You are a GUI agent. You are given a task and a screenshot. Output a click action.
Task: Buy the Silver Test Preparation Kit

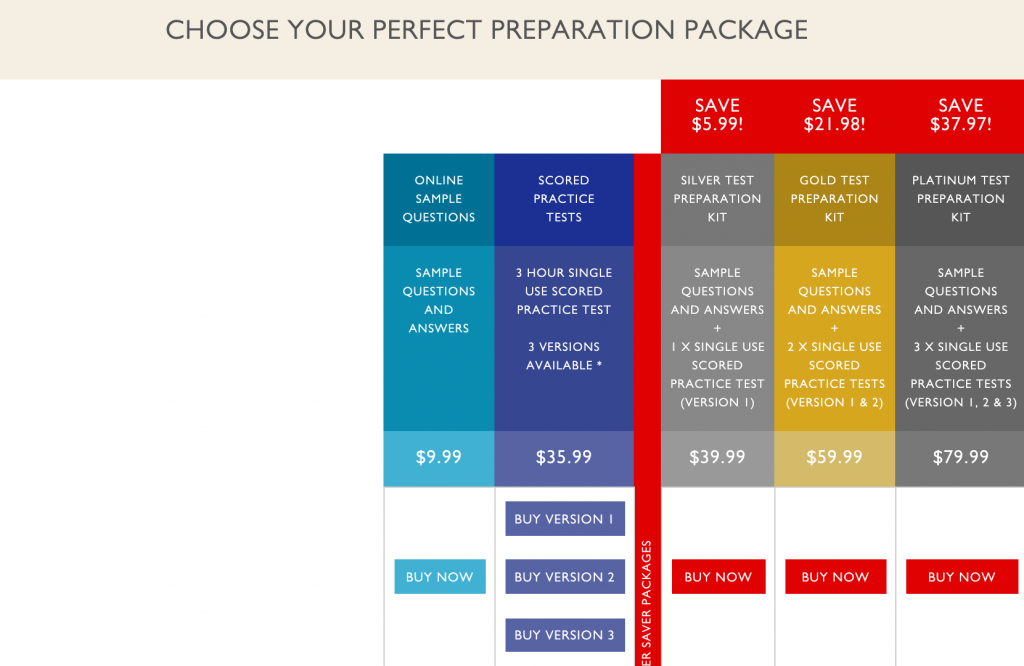[718, 577]
